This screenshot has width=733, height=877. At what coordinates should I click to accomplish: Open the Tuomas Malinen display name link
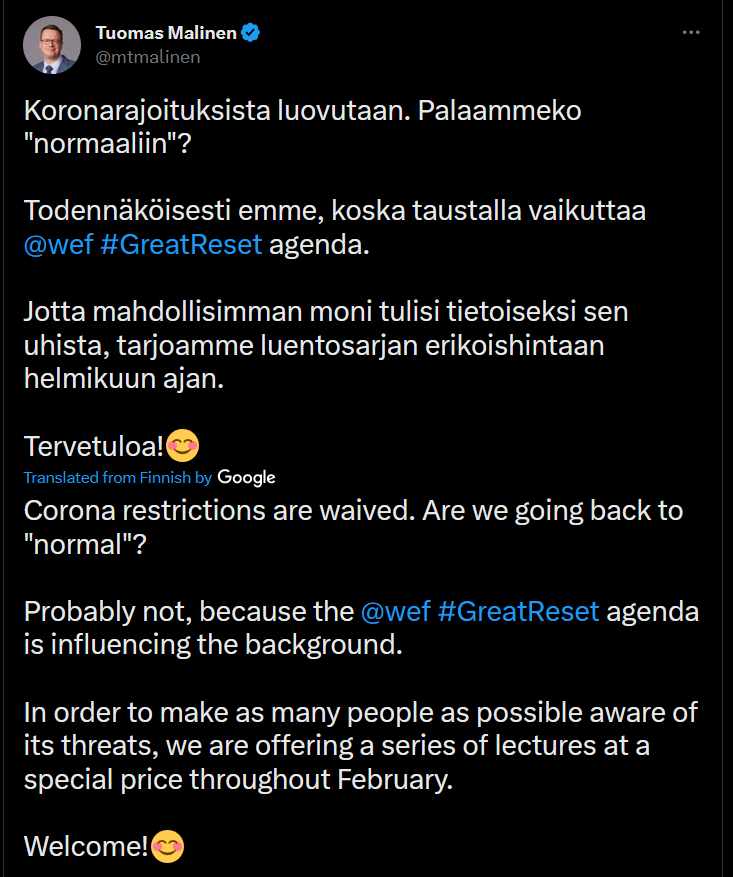[166, 32]
